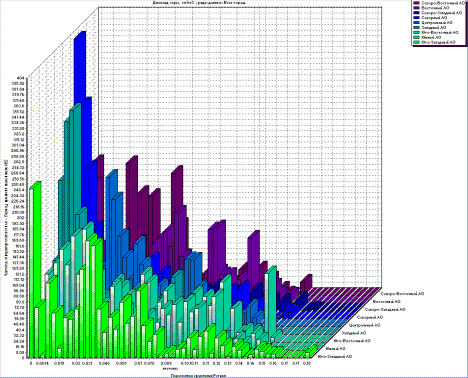Click the 'Восточный АО' depth-axis label
The height and width of the screenshot is (378, 468).
(x=386, y=302)
